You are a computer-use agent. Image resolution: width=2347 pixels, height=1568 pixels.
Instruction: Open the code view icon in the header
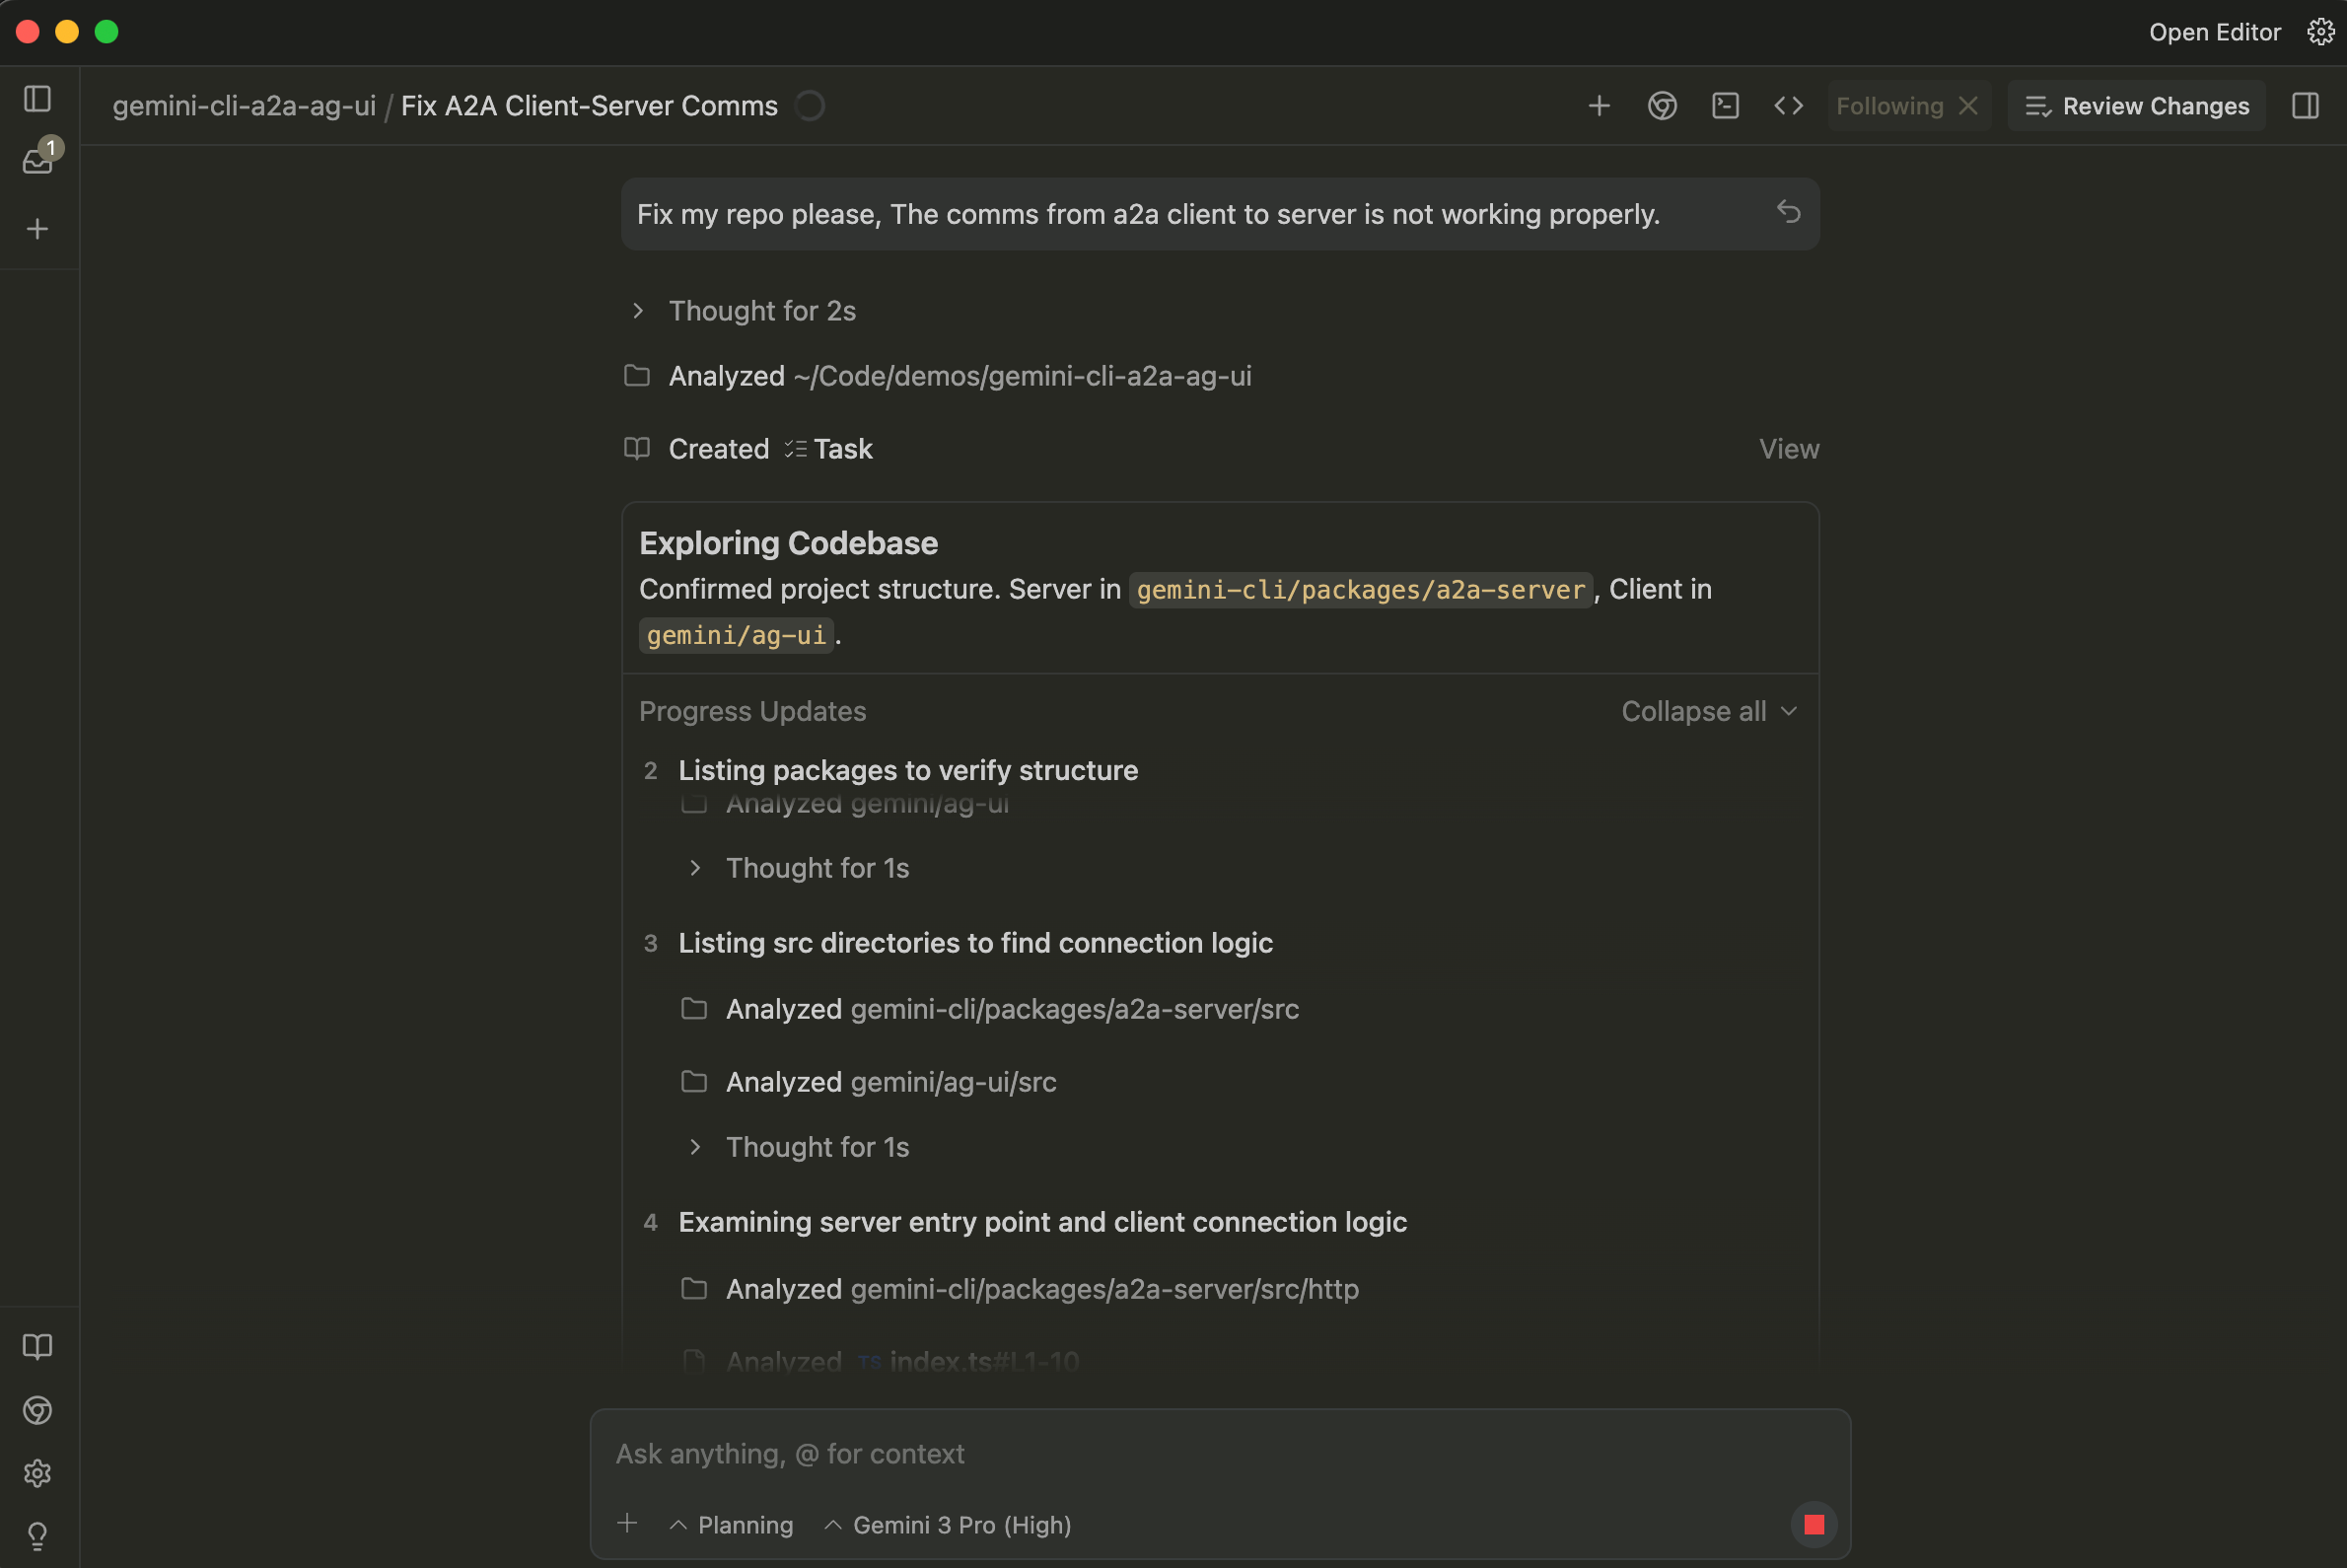1789,105
